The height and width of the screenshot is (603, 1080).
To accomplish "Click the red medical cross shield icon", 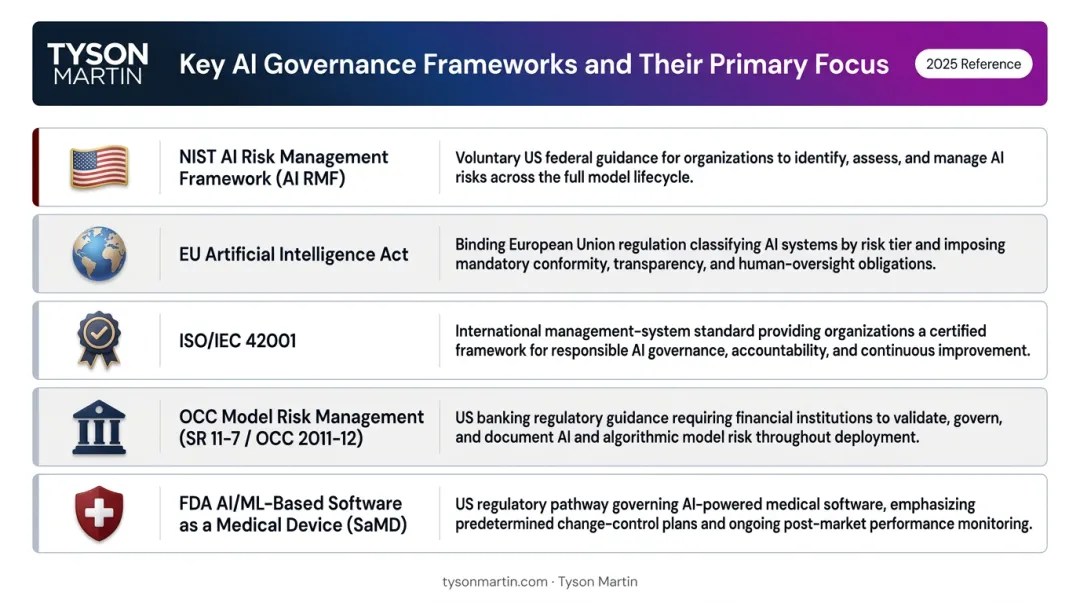I will tap(99, 513).
